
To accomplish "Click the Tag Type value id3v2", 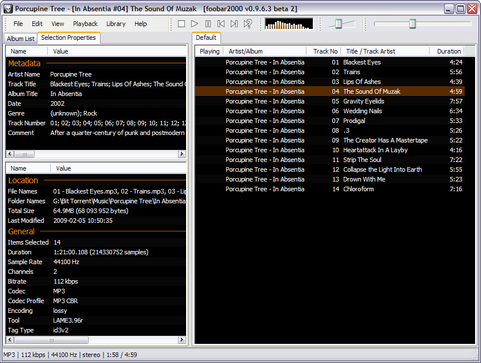I will click(61, 330).
